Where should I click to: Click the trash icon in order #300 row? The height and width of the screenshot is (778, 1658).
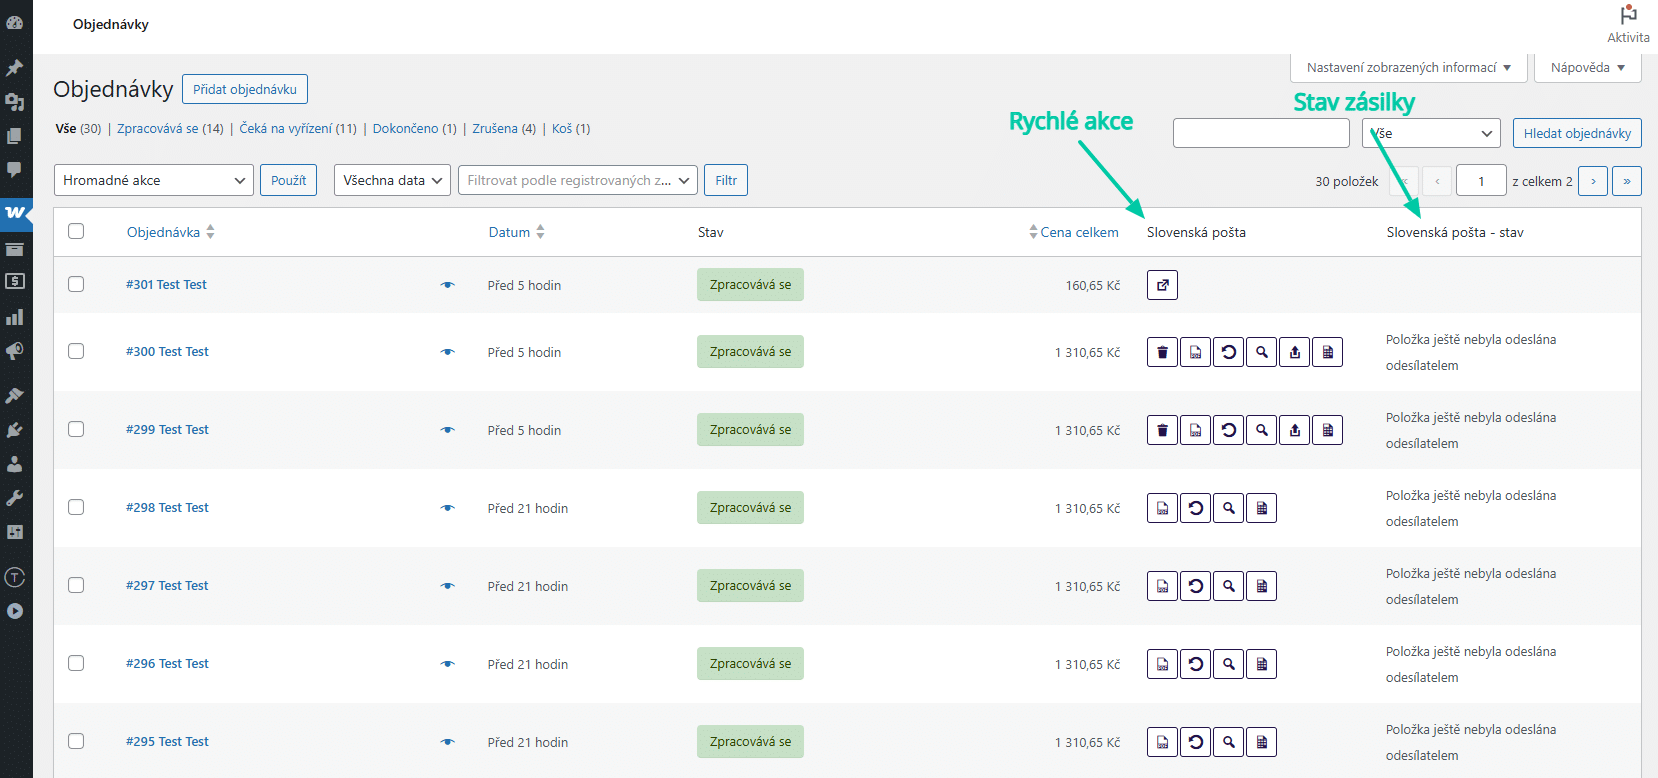[x=1162, y=352]
